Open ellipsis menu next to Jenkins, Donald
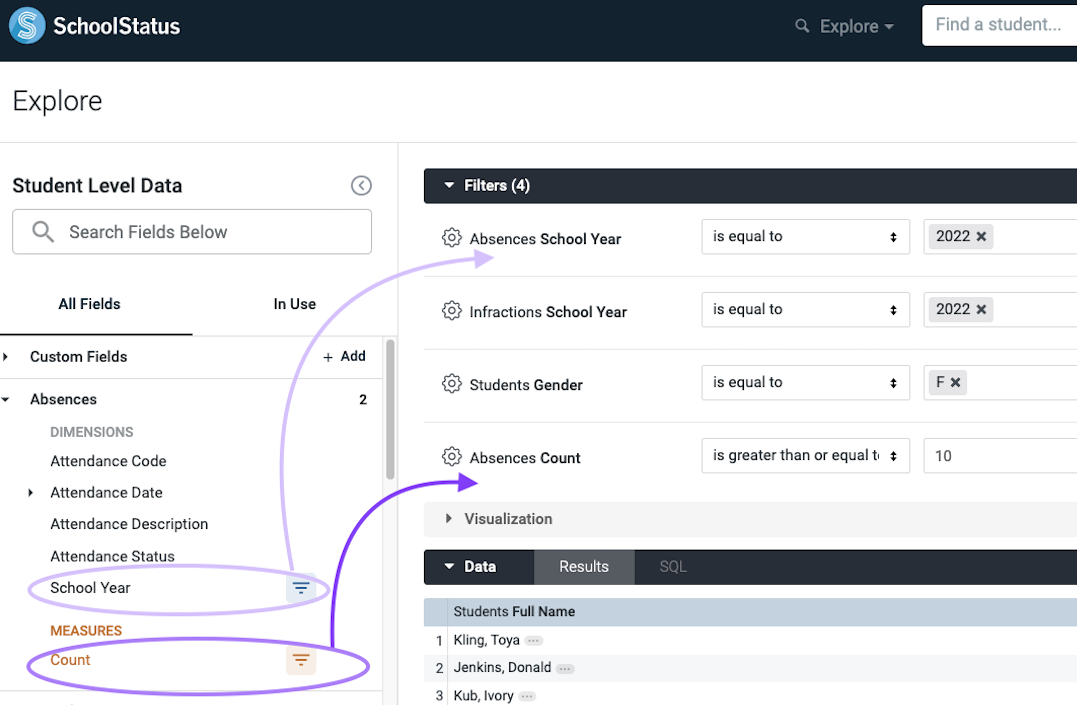This screenshot has height=705, width=1077. (x=565, y=668)
